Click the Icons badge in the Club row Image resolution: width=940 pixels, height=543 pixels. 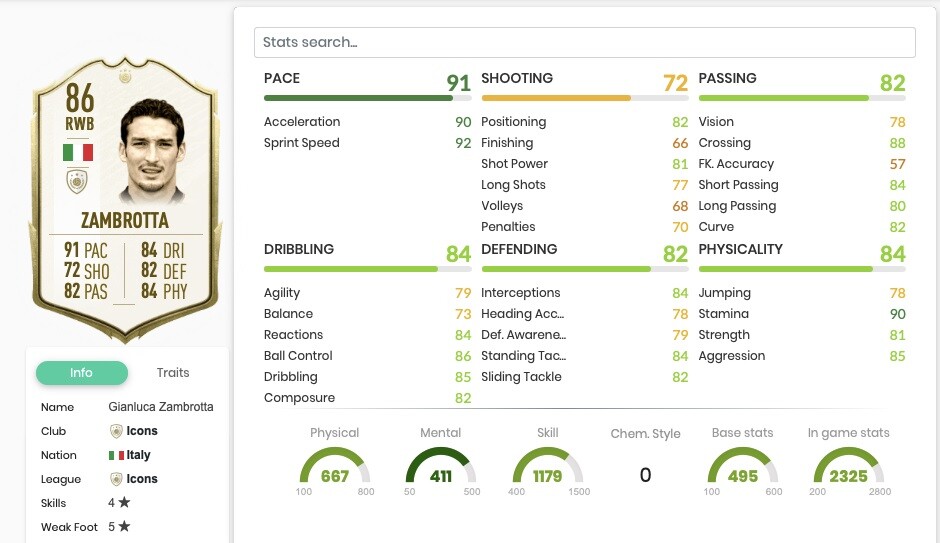tap(116, 431)
